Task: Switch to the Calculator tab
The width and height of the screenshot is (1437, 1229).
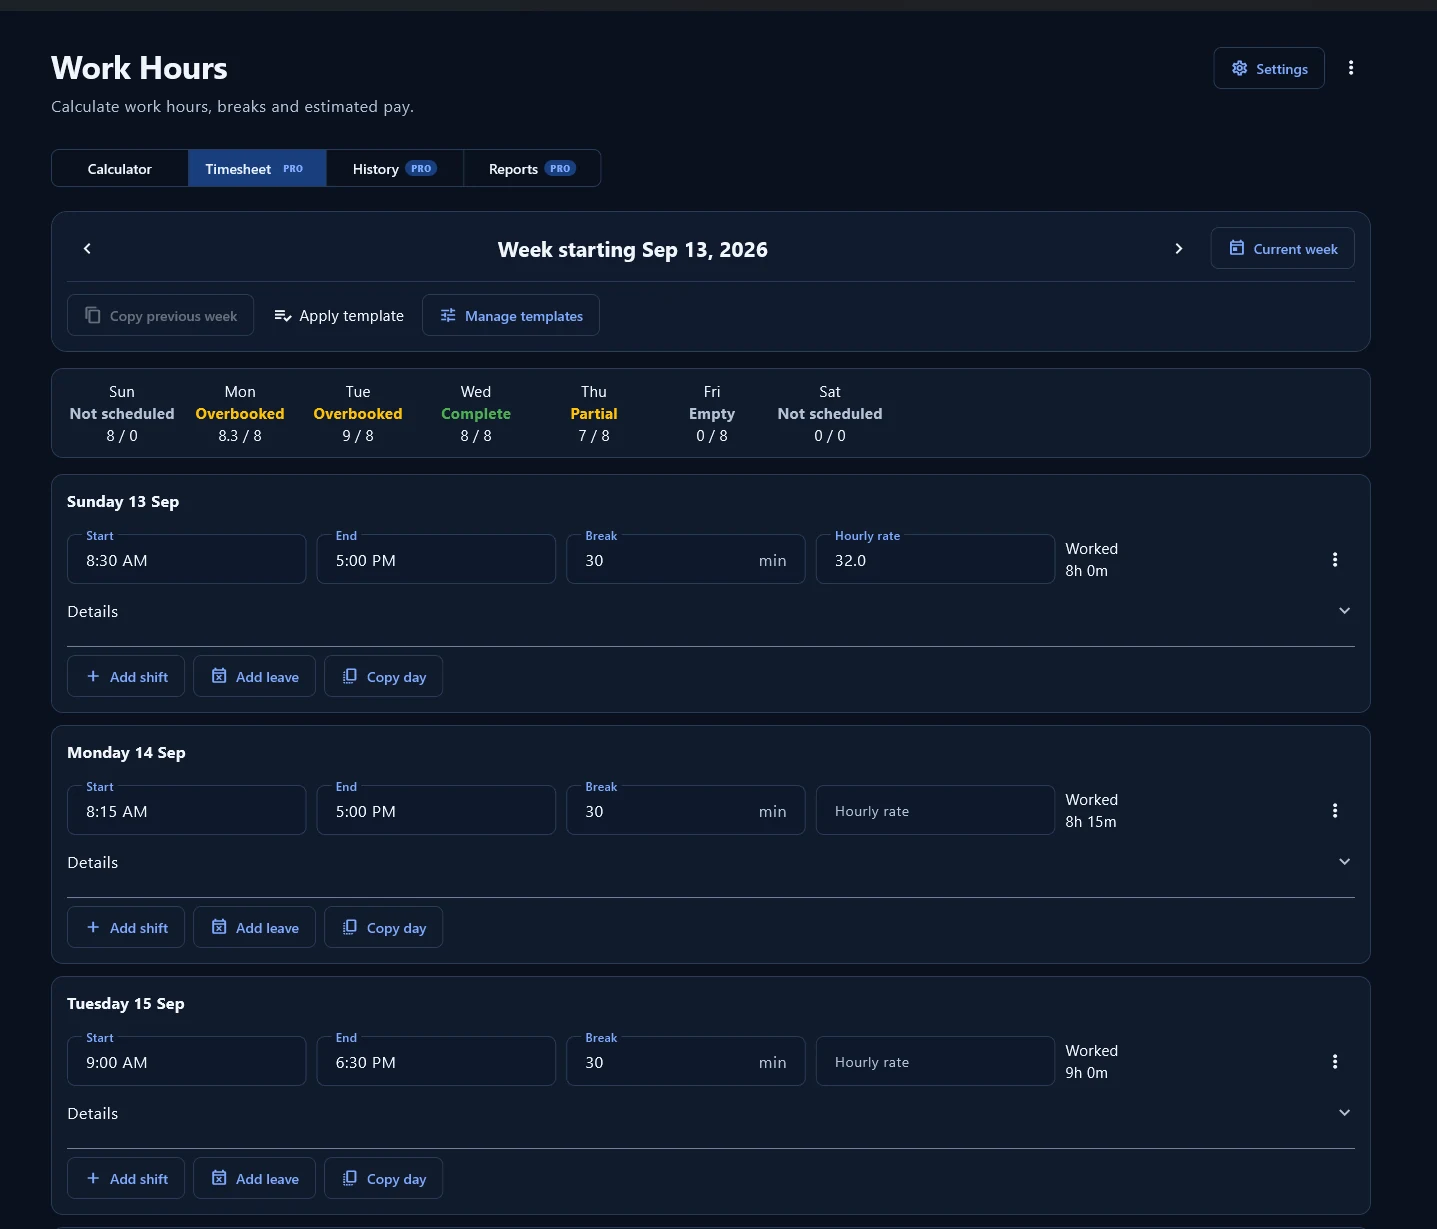Action: [120, 168]
